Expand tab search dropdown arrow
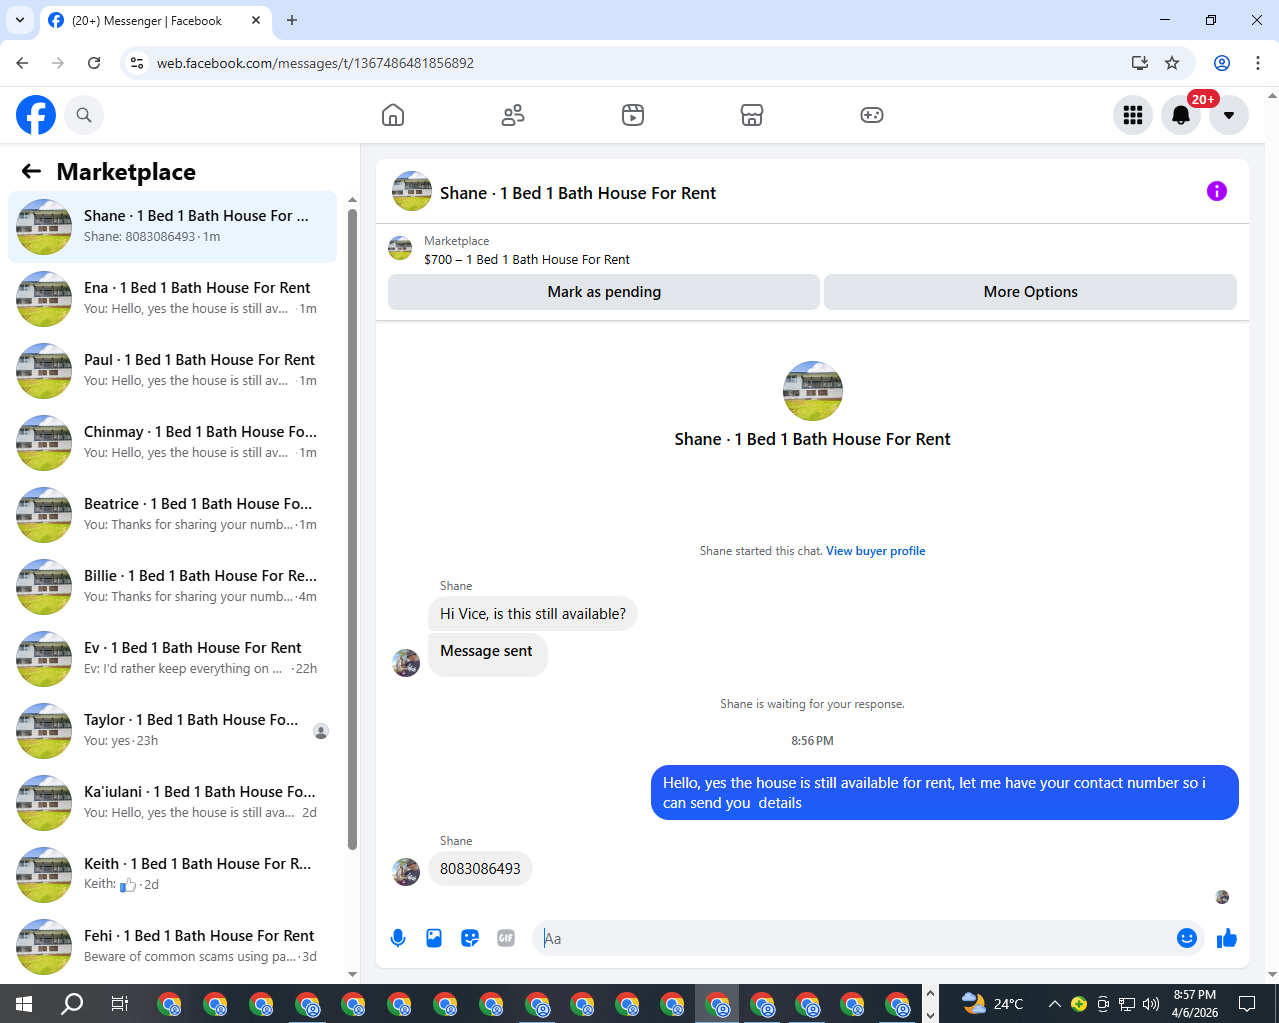Image resolution: width=1279 pixels, height=1023 pixels. click(20, 20)
